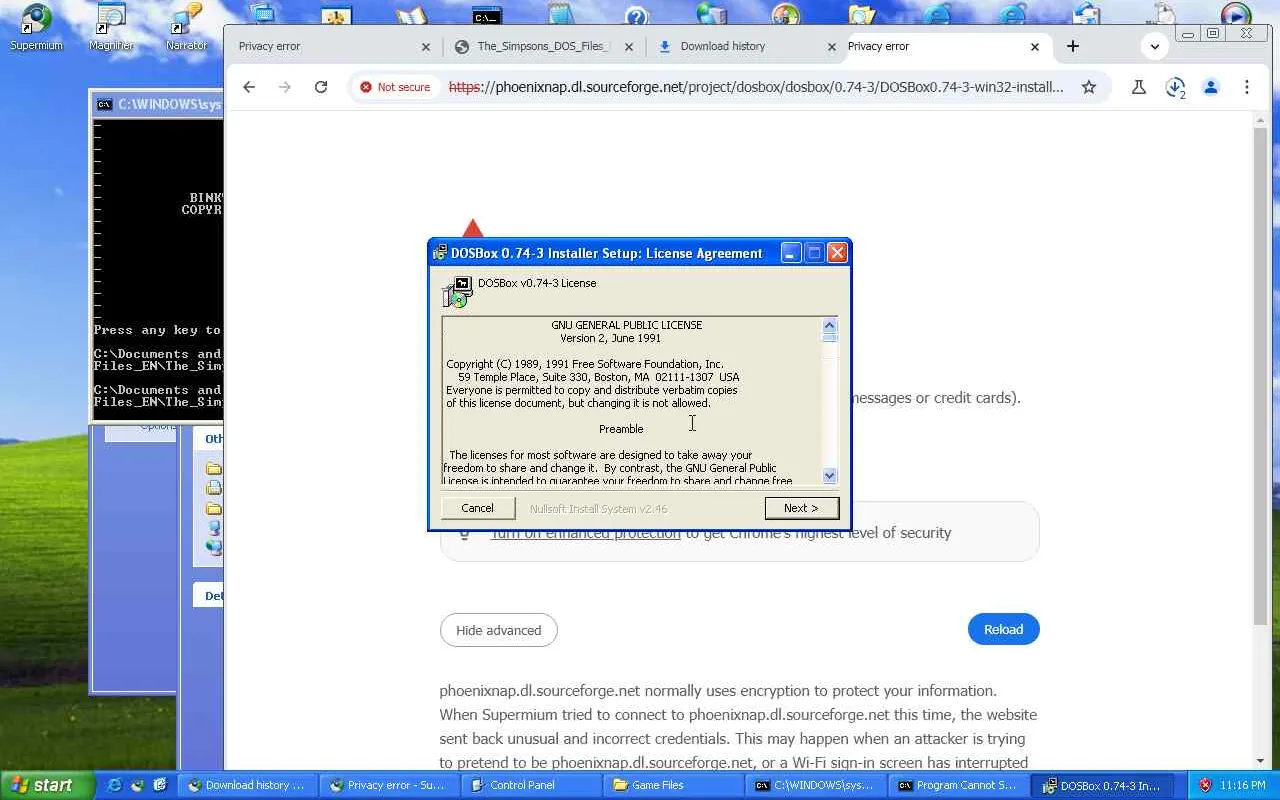Switch to The_Simpsons_DOS_Files tab
Screen dimensions: 1280x800
(544, 46)
